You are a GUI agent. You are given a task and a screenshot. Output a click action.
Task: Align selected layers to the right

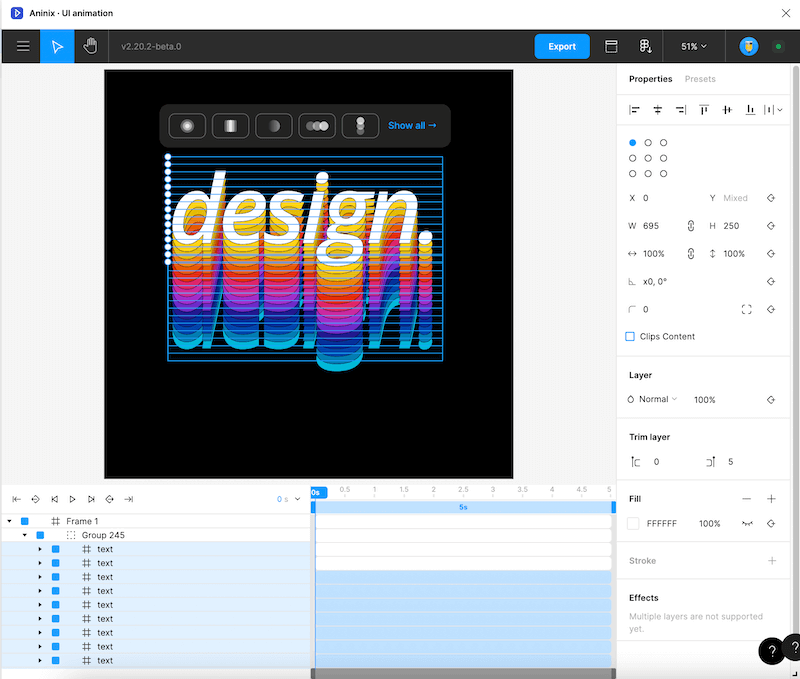pos(681,110)
